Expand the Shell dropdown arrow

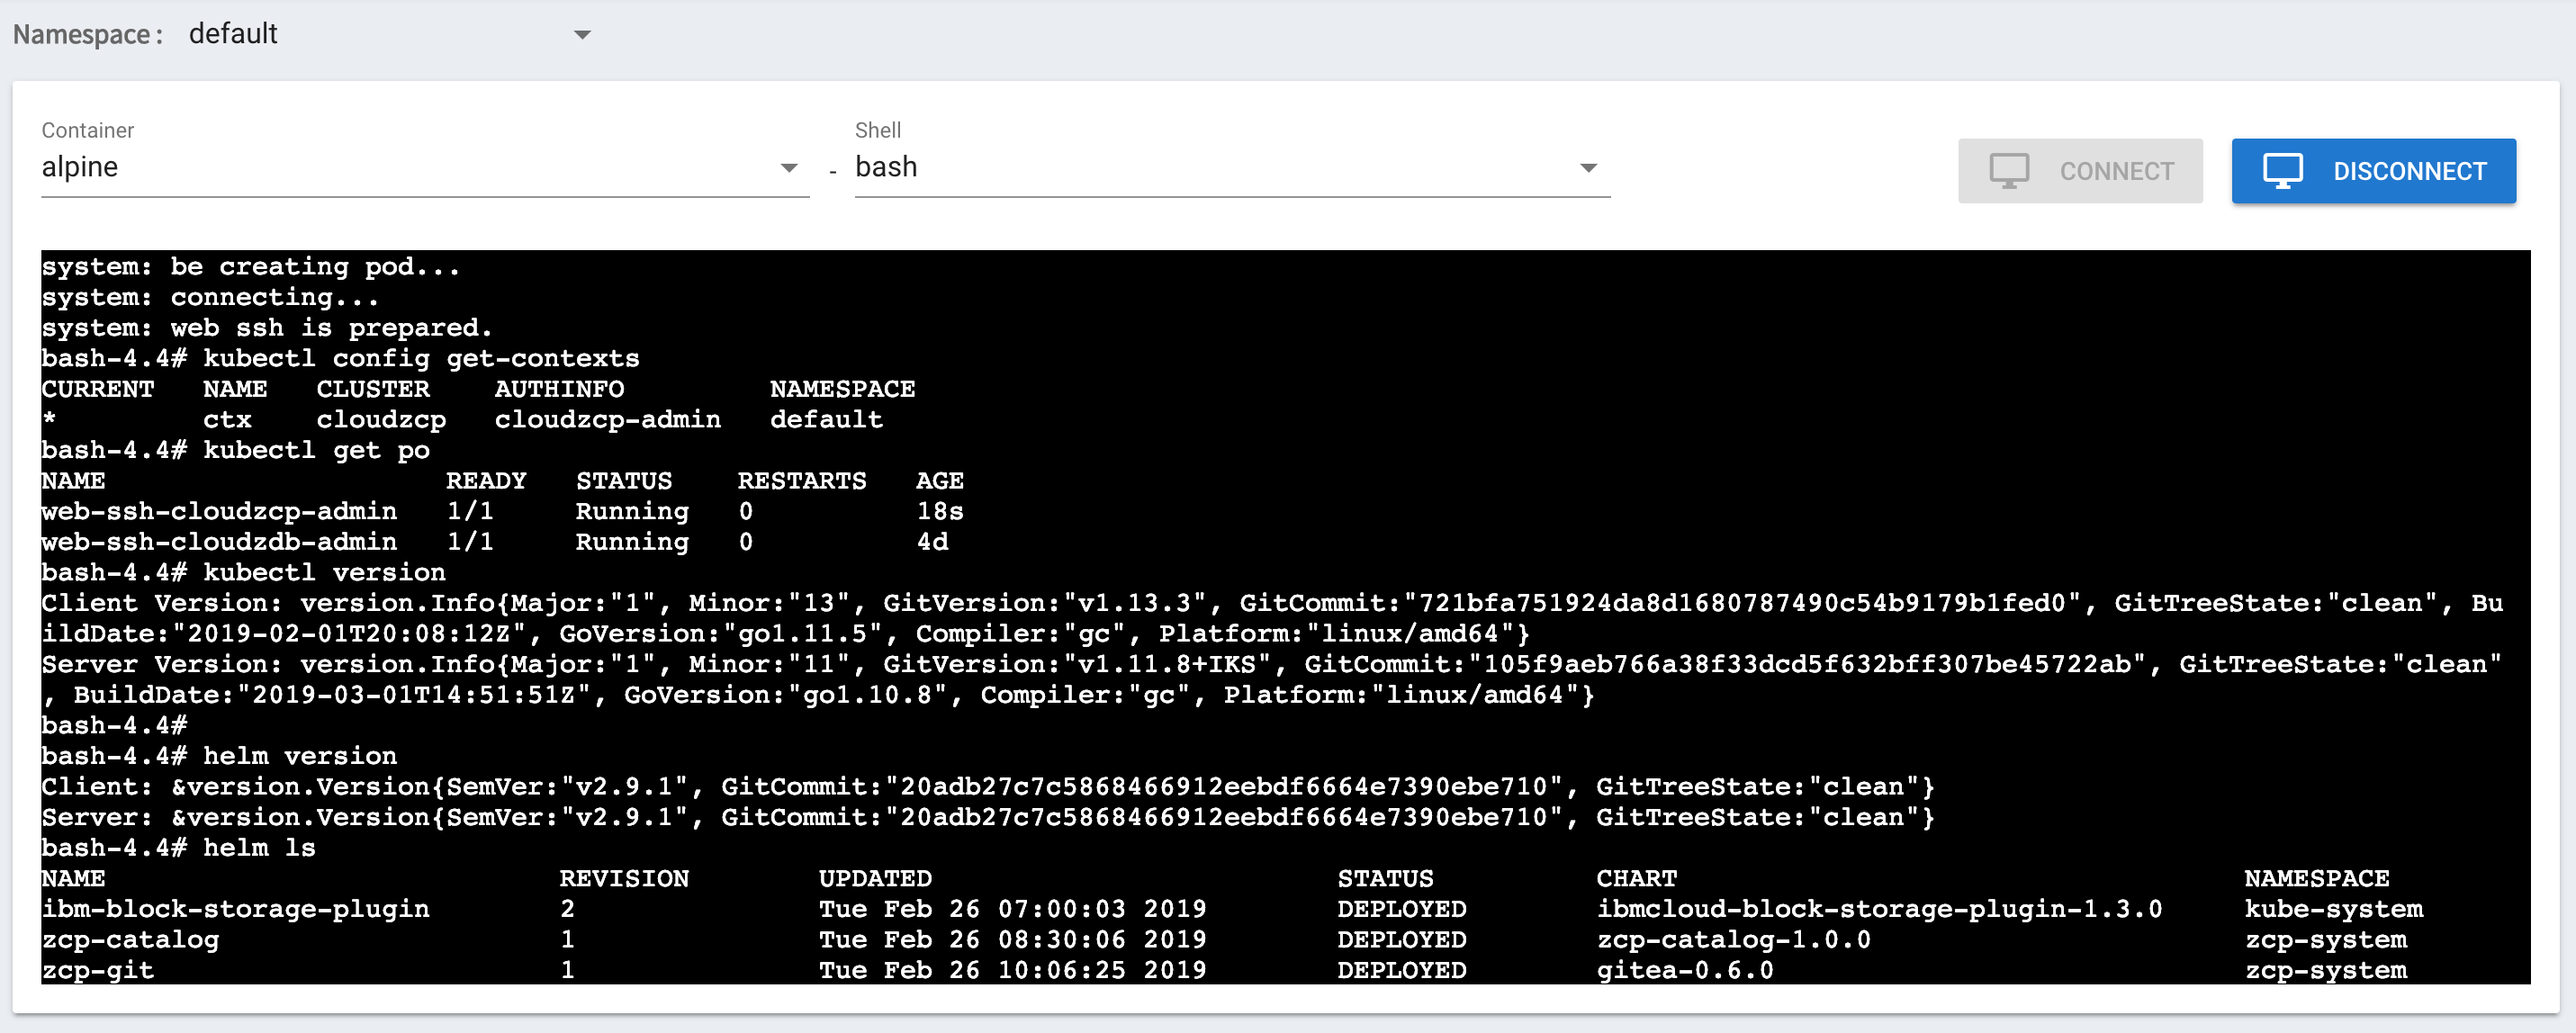tap(1588, 168)
